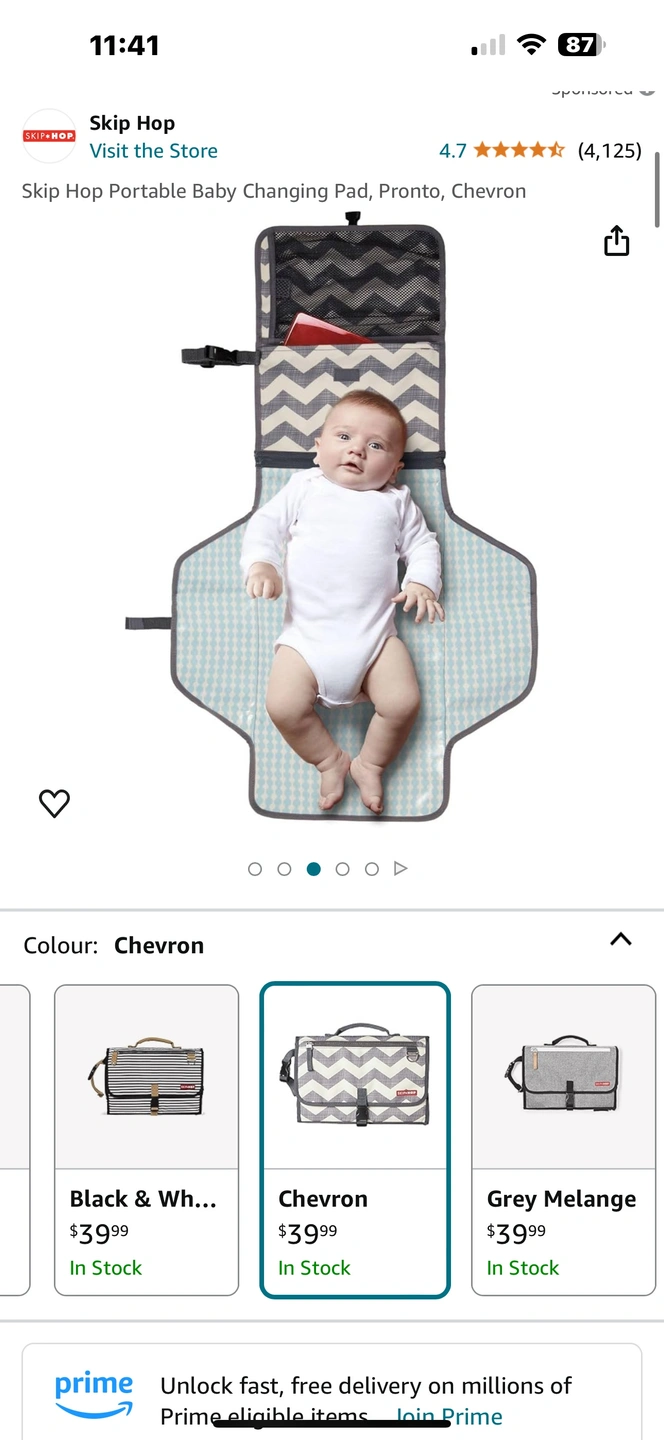
Task: Open the Join Prime link
Action: pyautogui.click(x=449, y=1416)
